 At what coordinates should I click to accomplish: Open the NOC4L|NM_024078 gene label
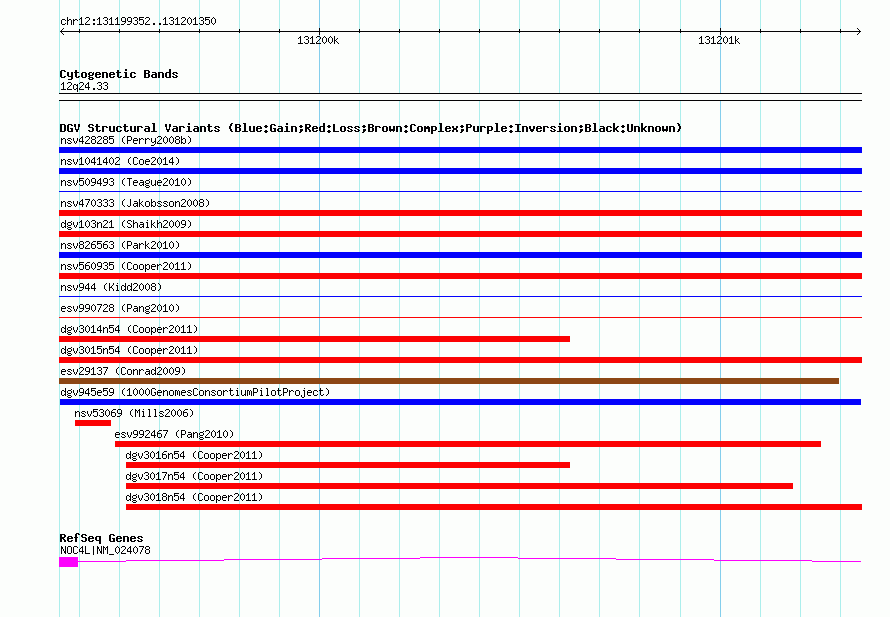(105, 551)
